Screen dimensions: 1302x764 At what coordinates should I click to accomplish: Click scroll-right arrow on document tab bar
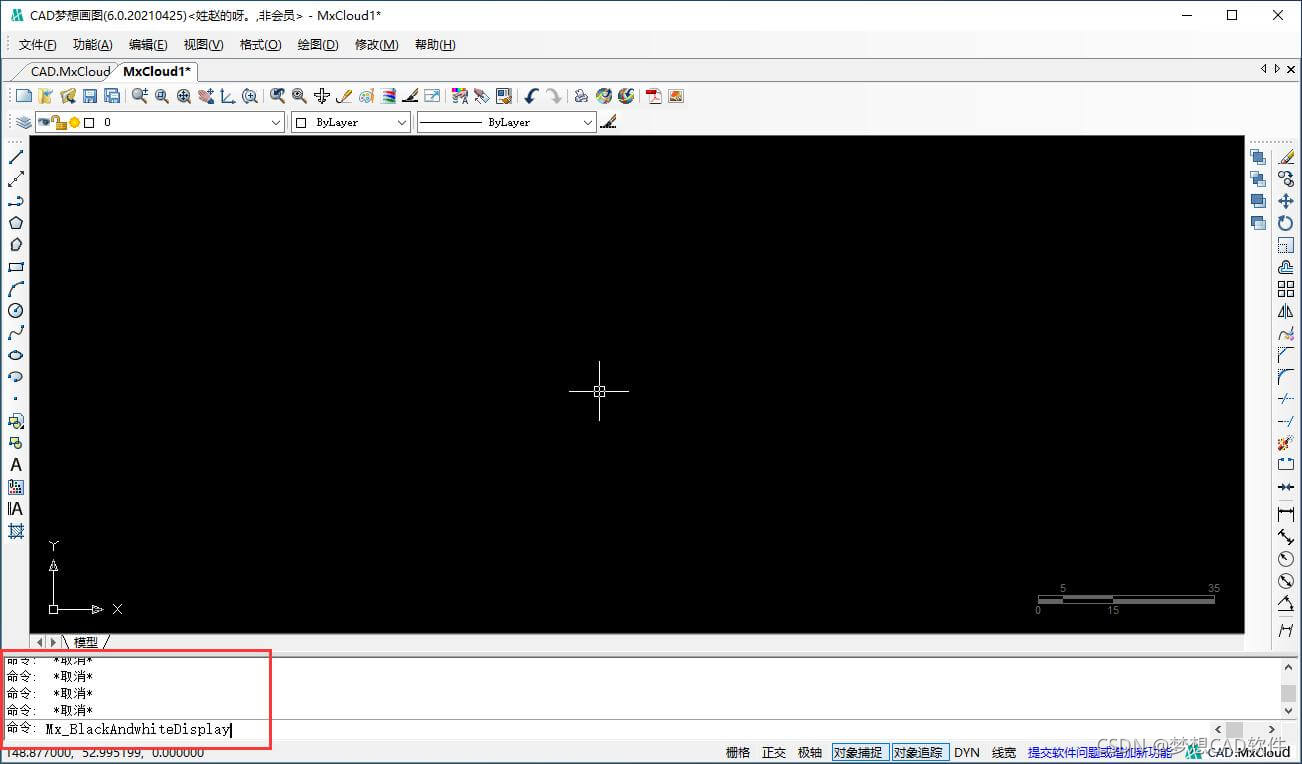click(1277, 69)
